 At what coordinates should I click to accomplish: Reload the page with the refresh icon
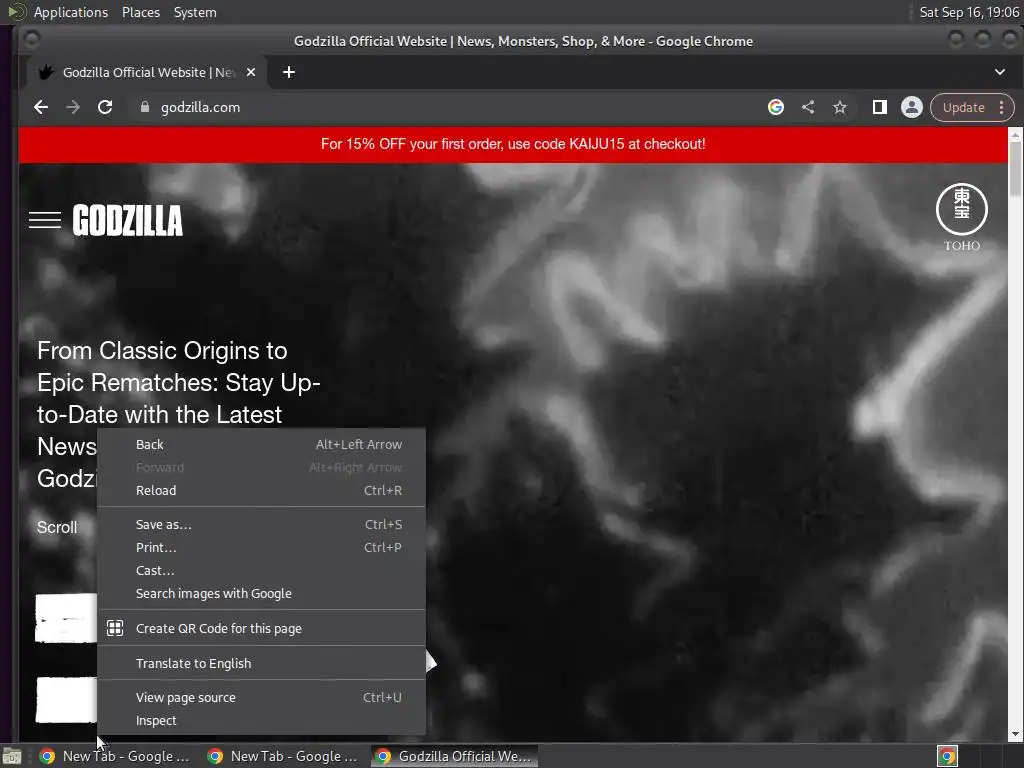click(x=105, y=107)
